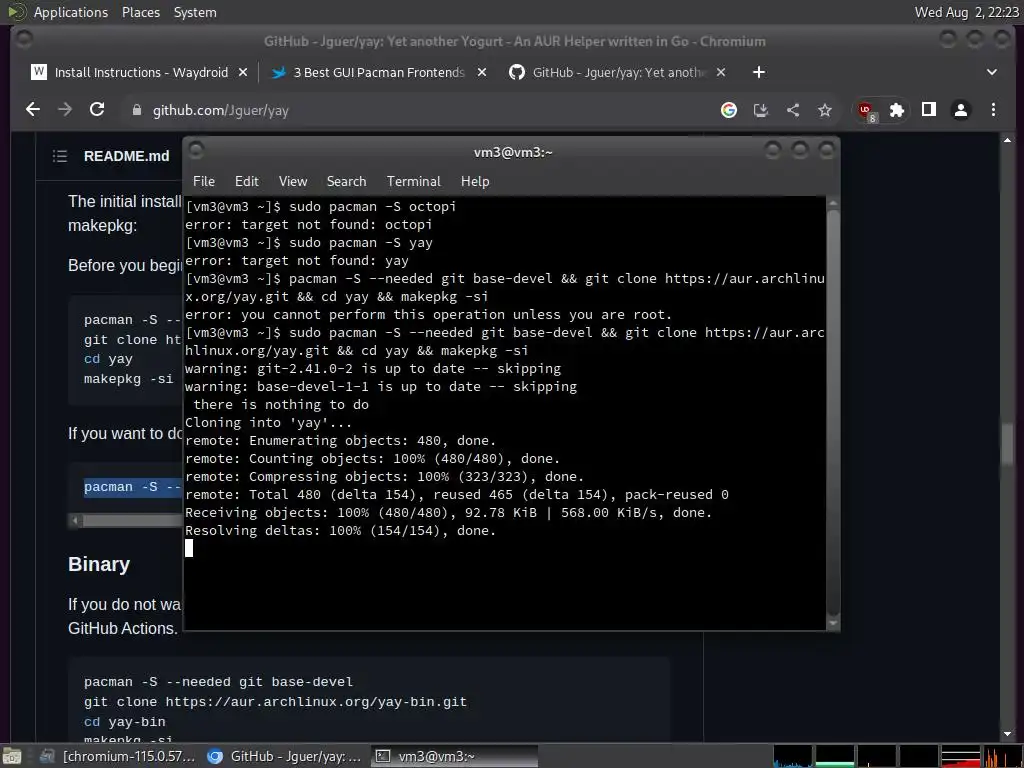Click 'makepkg -si' line in first code block
The height and width of the screenshot is (768, 1024).
tap(129, 379)
